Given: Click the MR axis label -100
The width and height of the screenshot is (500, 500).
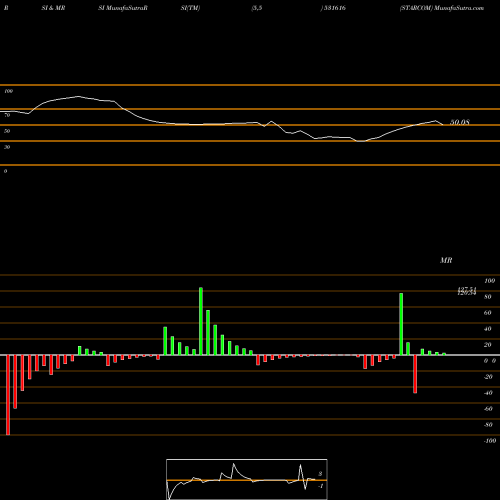Looking at the screenshot, I should pos(489,441).
